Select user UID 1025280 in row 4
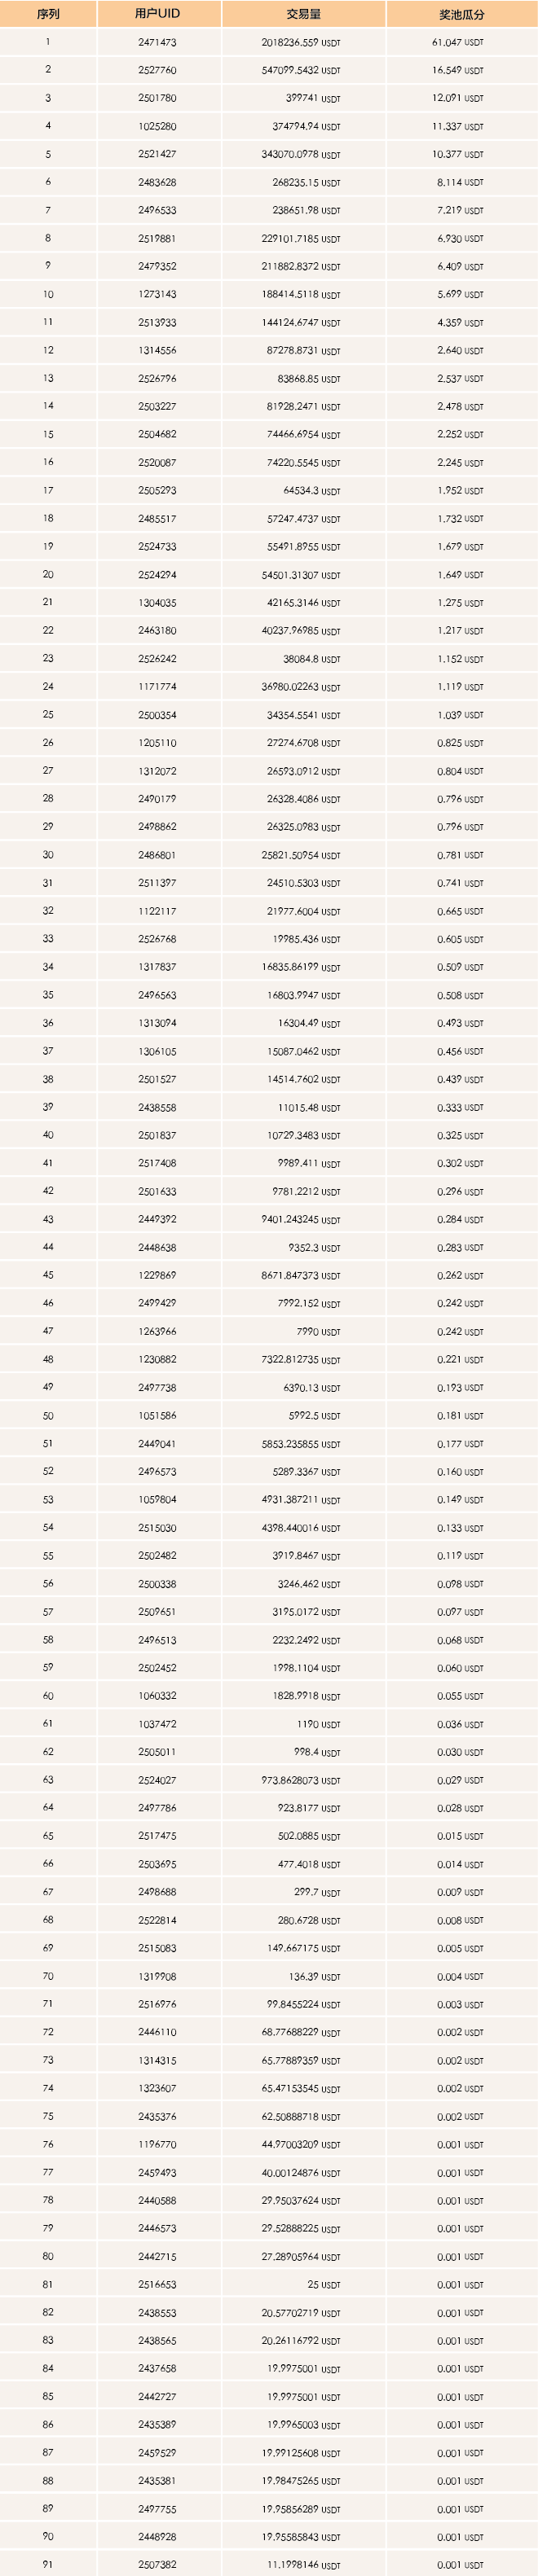 click(x=157, y=127)
